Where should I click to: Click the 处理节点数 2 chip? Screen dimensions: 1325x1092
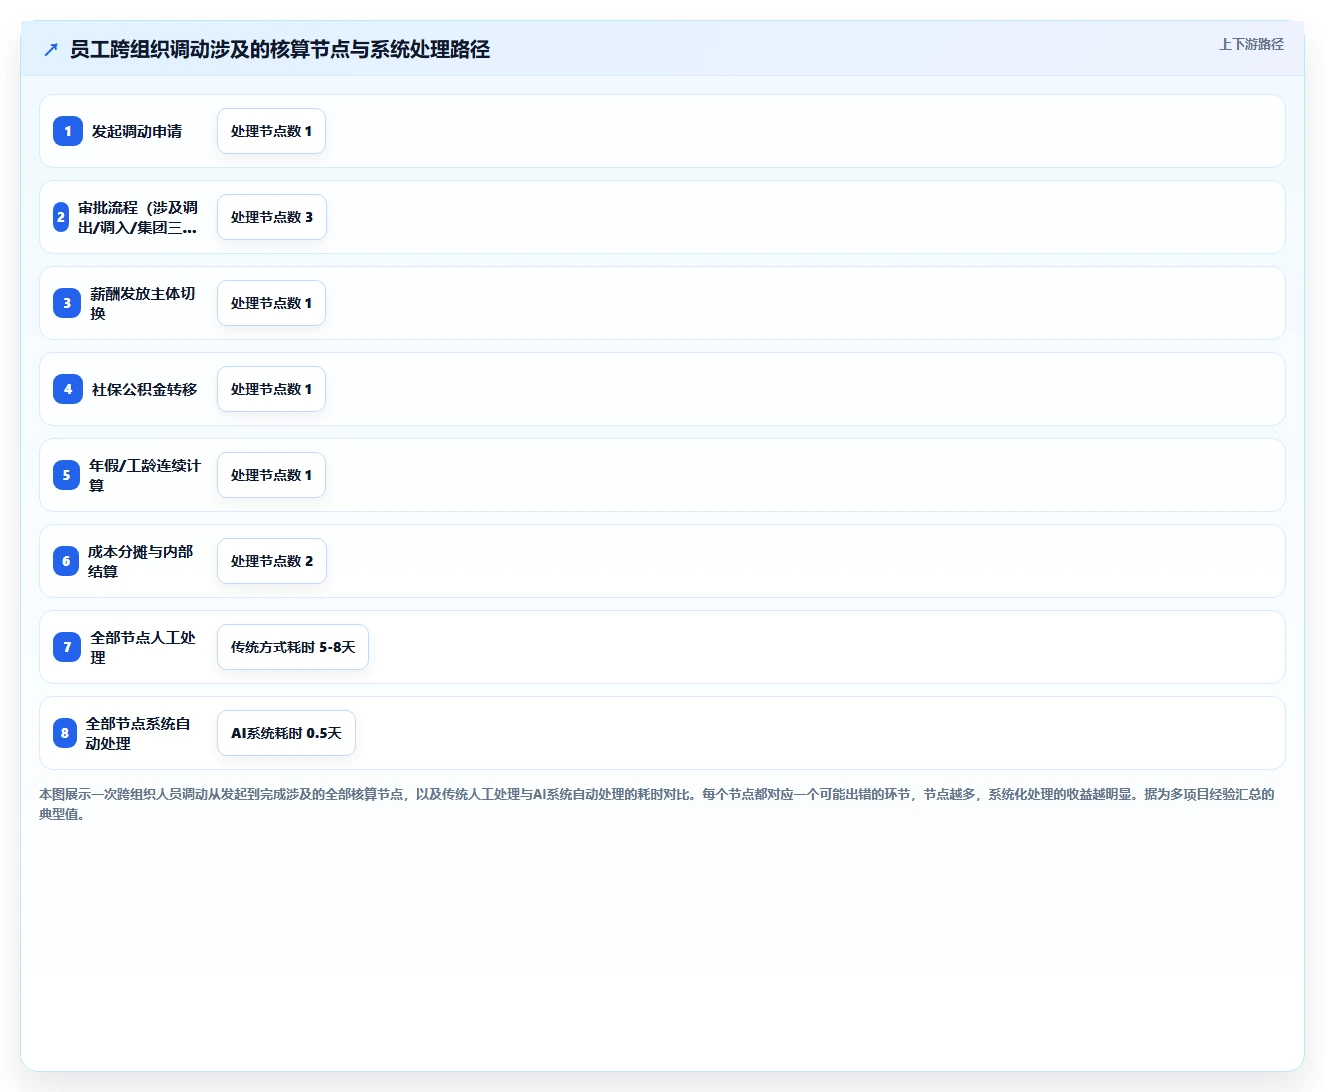pyautogui.click(x=272, y=561)
